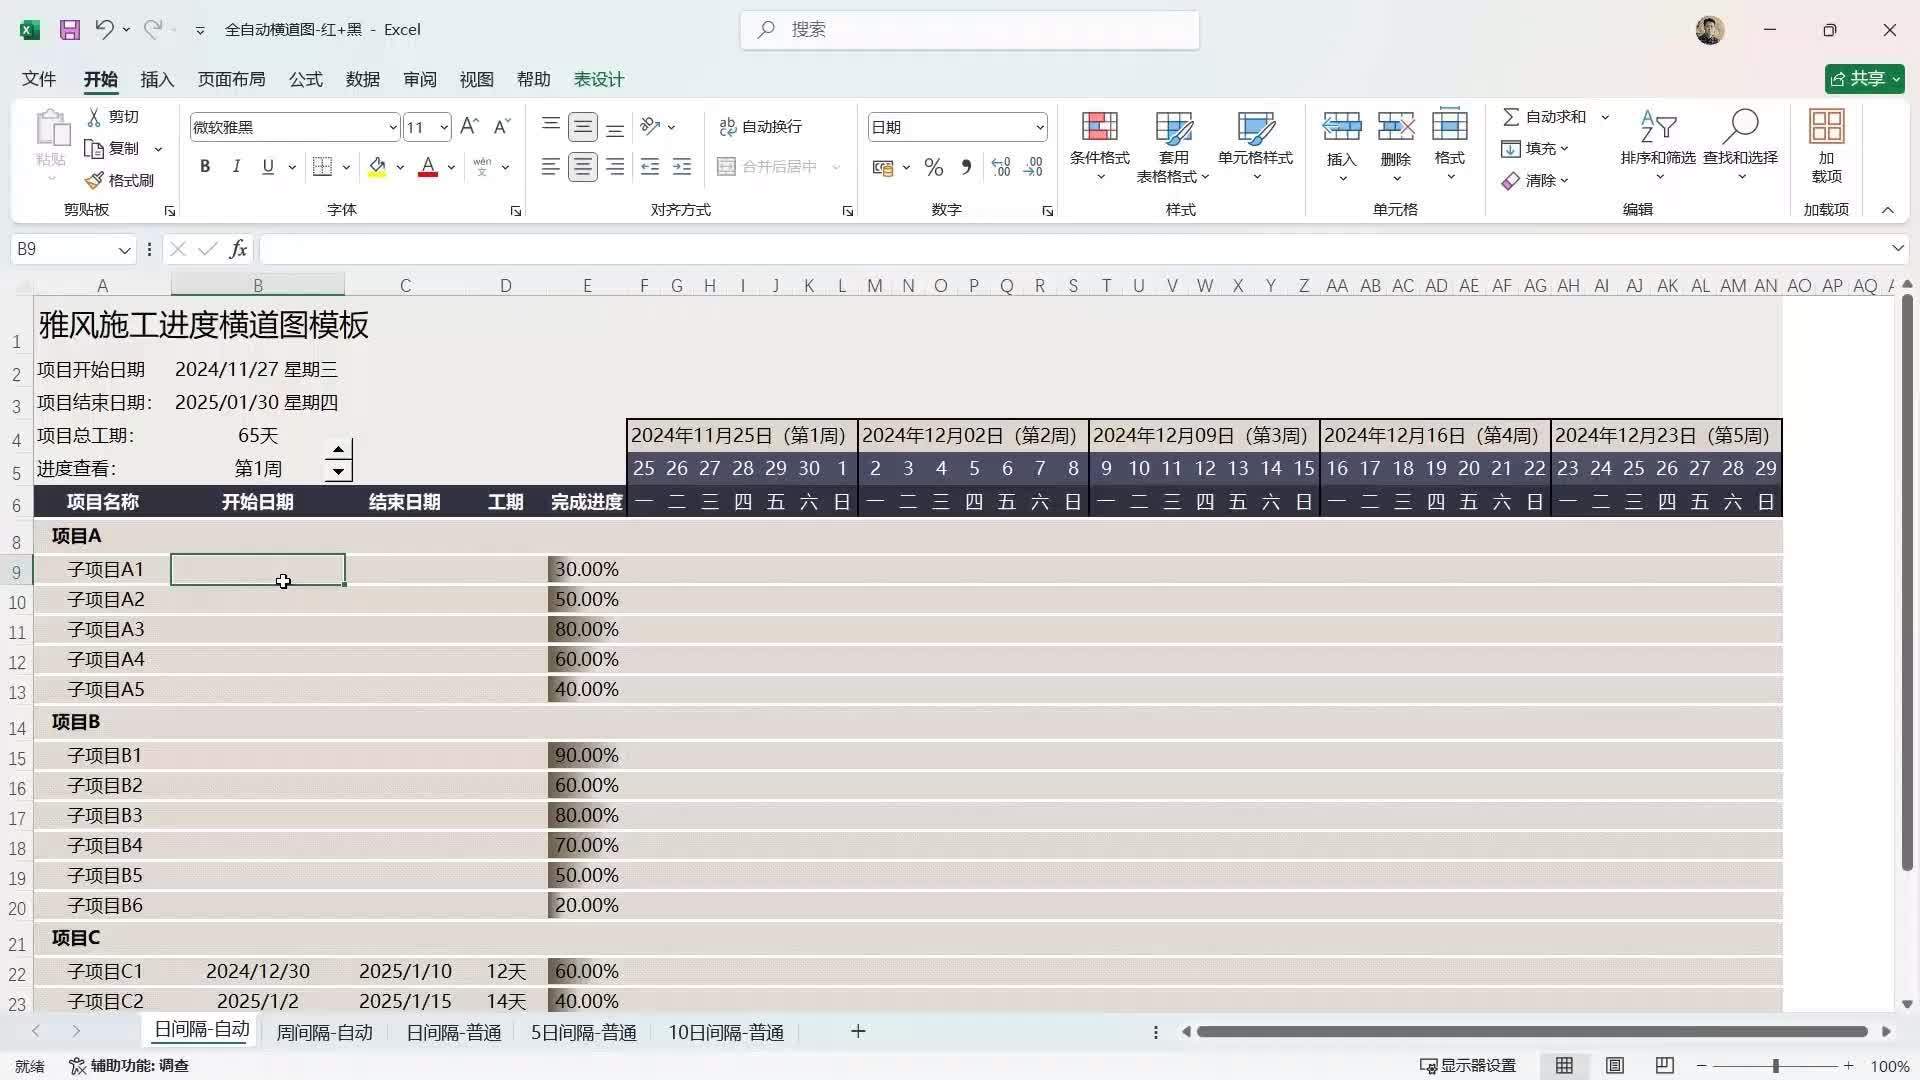
Task: Expand the number format dropdown showing 日期
Action: tap(1039, 127)
